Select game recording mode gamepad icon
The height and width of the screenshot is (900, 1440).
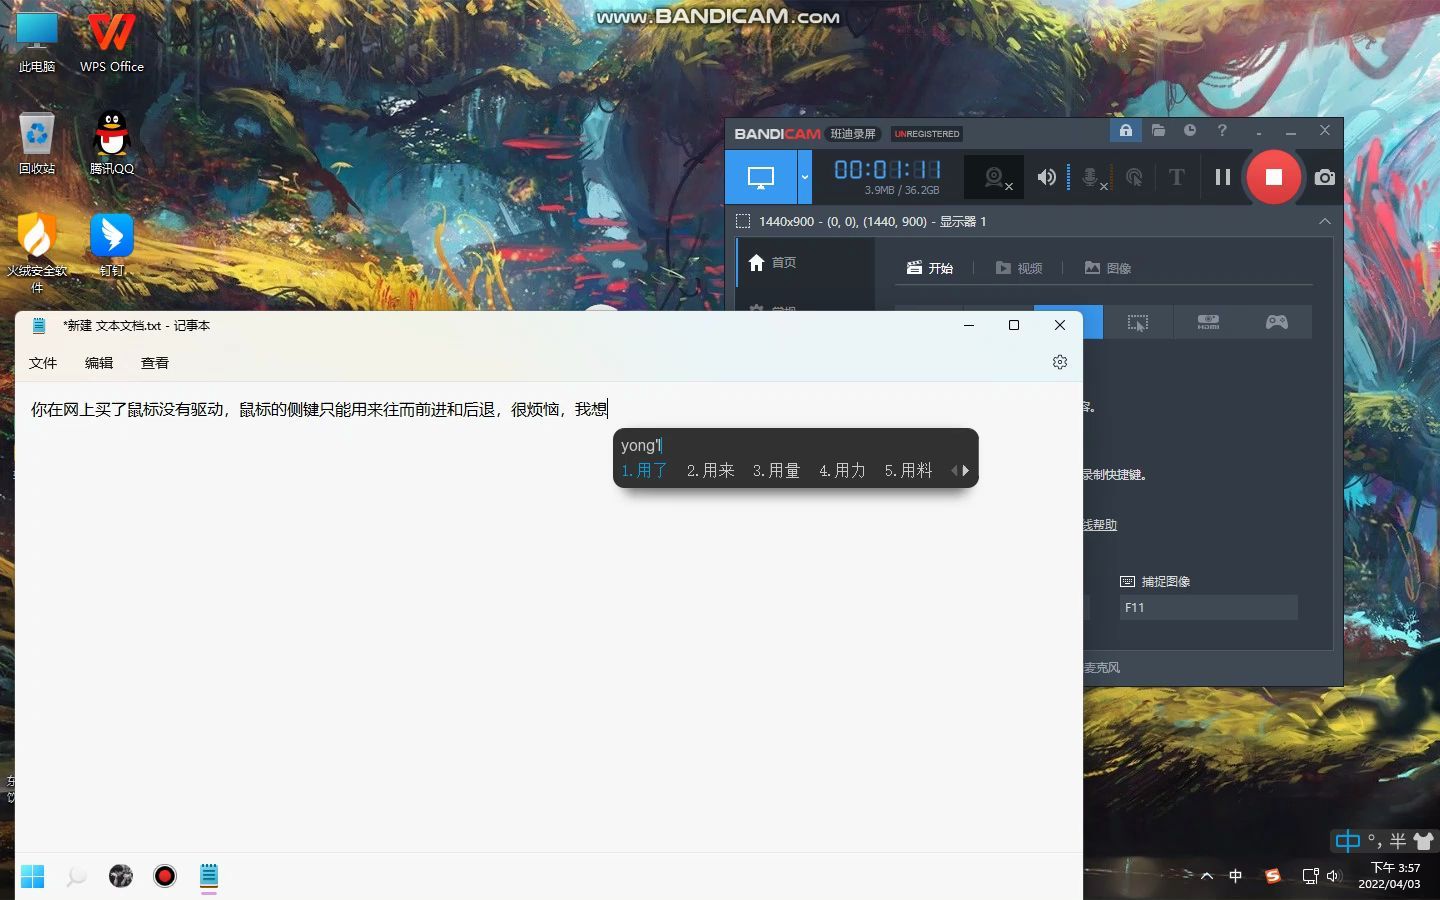1277,322
